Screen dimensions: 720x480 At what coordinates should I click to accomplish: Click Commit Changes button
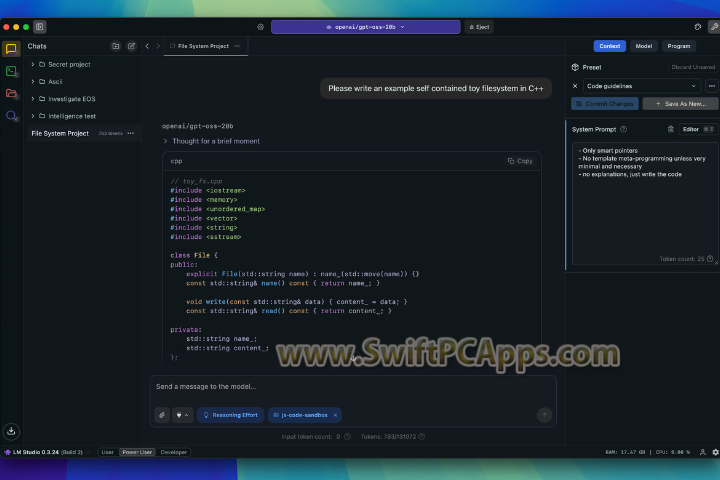[605, 104]
